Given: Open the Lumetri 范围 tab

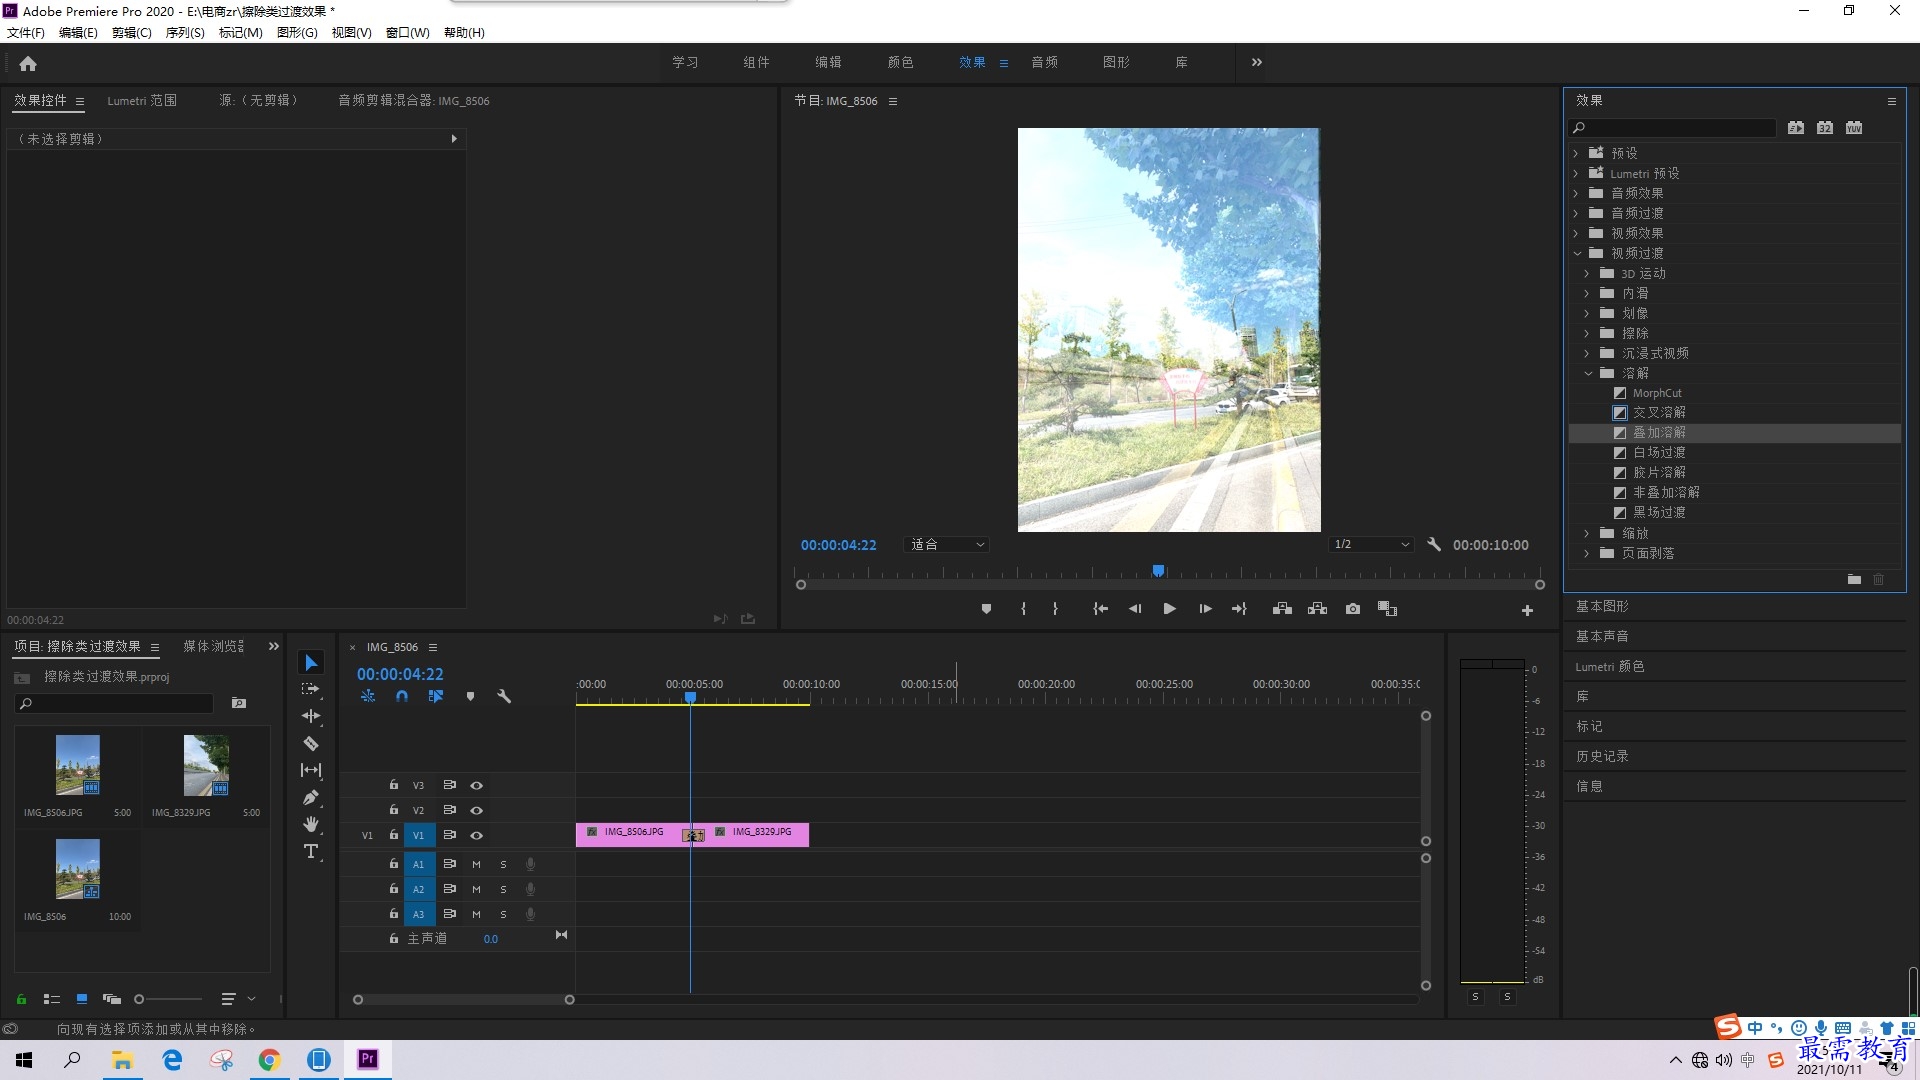Looking at the screenshot, I should pyautogui.click(x=142, y=100).
